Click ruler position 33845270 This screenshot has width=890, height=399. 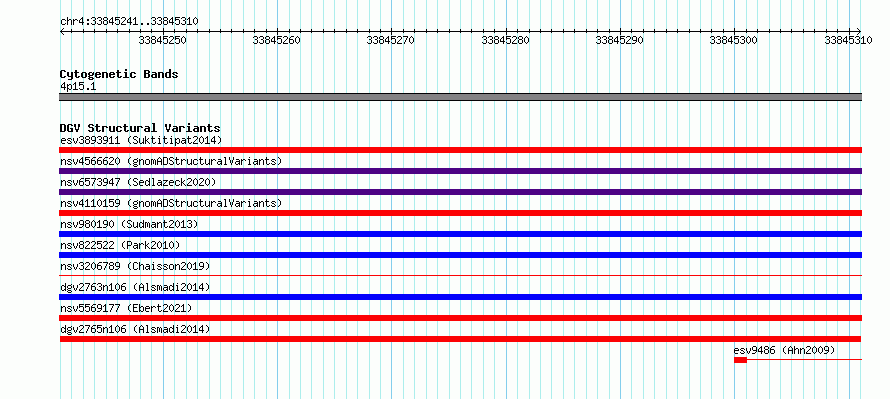tap(391, 40)
